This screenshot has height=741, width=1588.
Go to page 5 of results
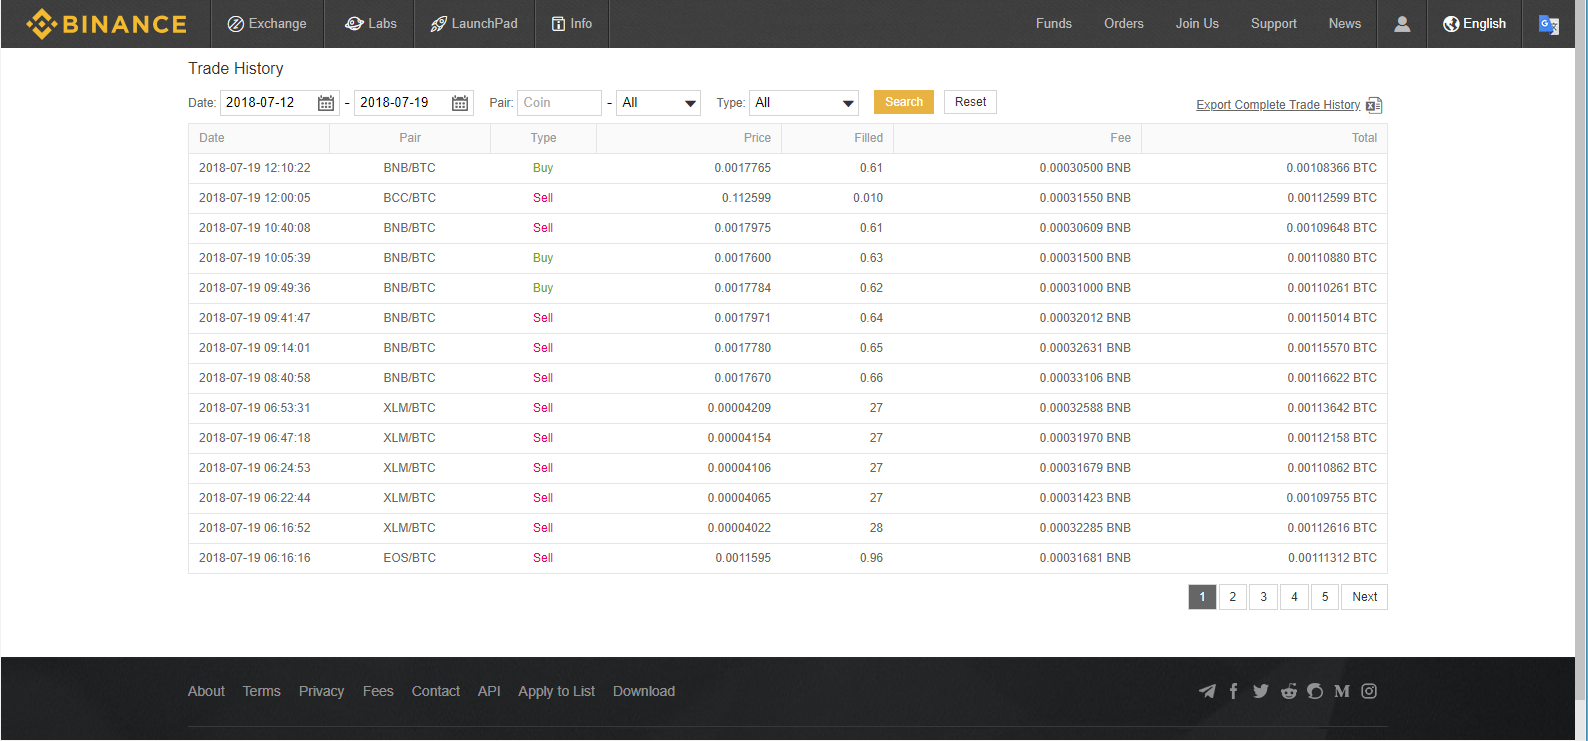(x=1325, y=597)
